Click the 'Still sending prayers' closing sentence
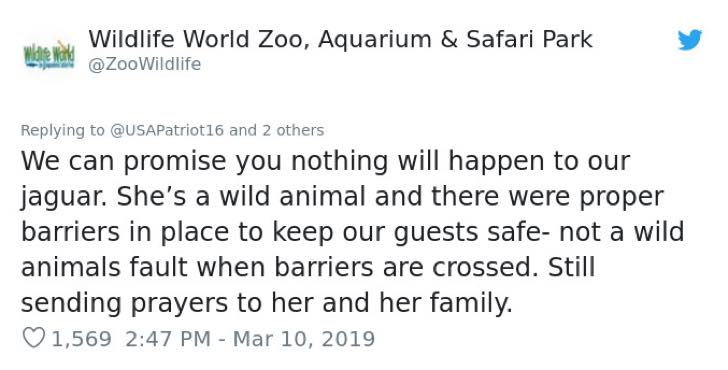This screenshot has height=370, width=728. click(x=308, y=285)
